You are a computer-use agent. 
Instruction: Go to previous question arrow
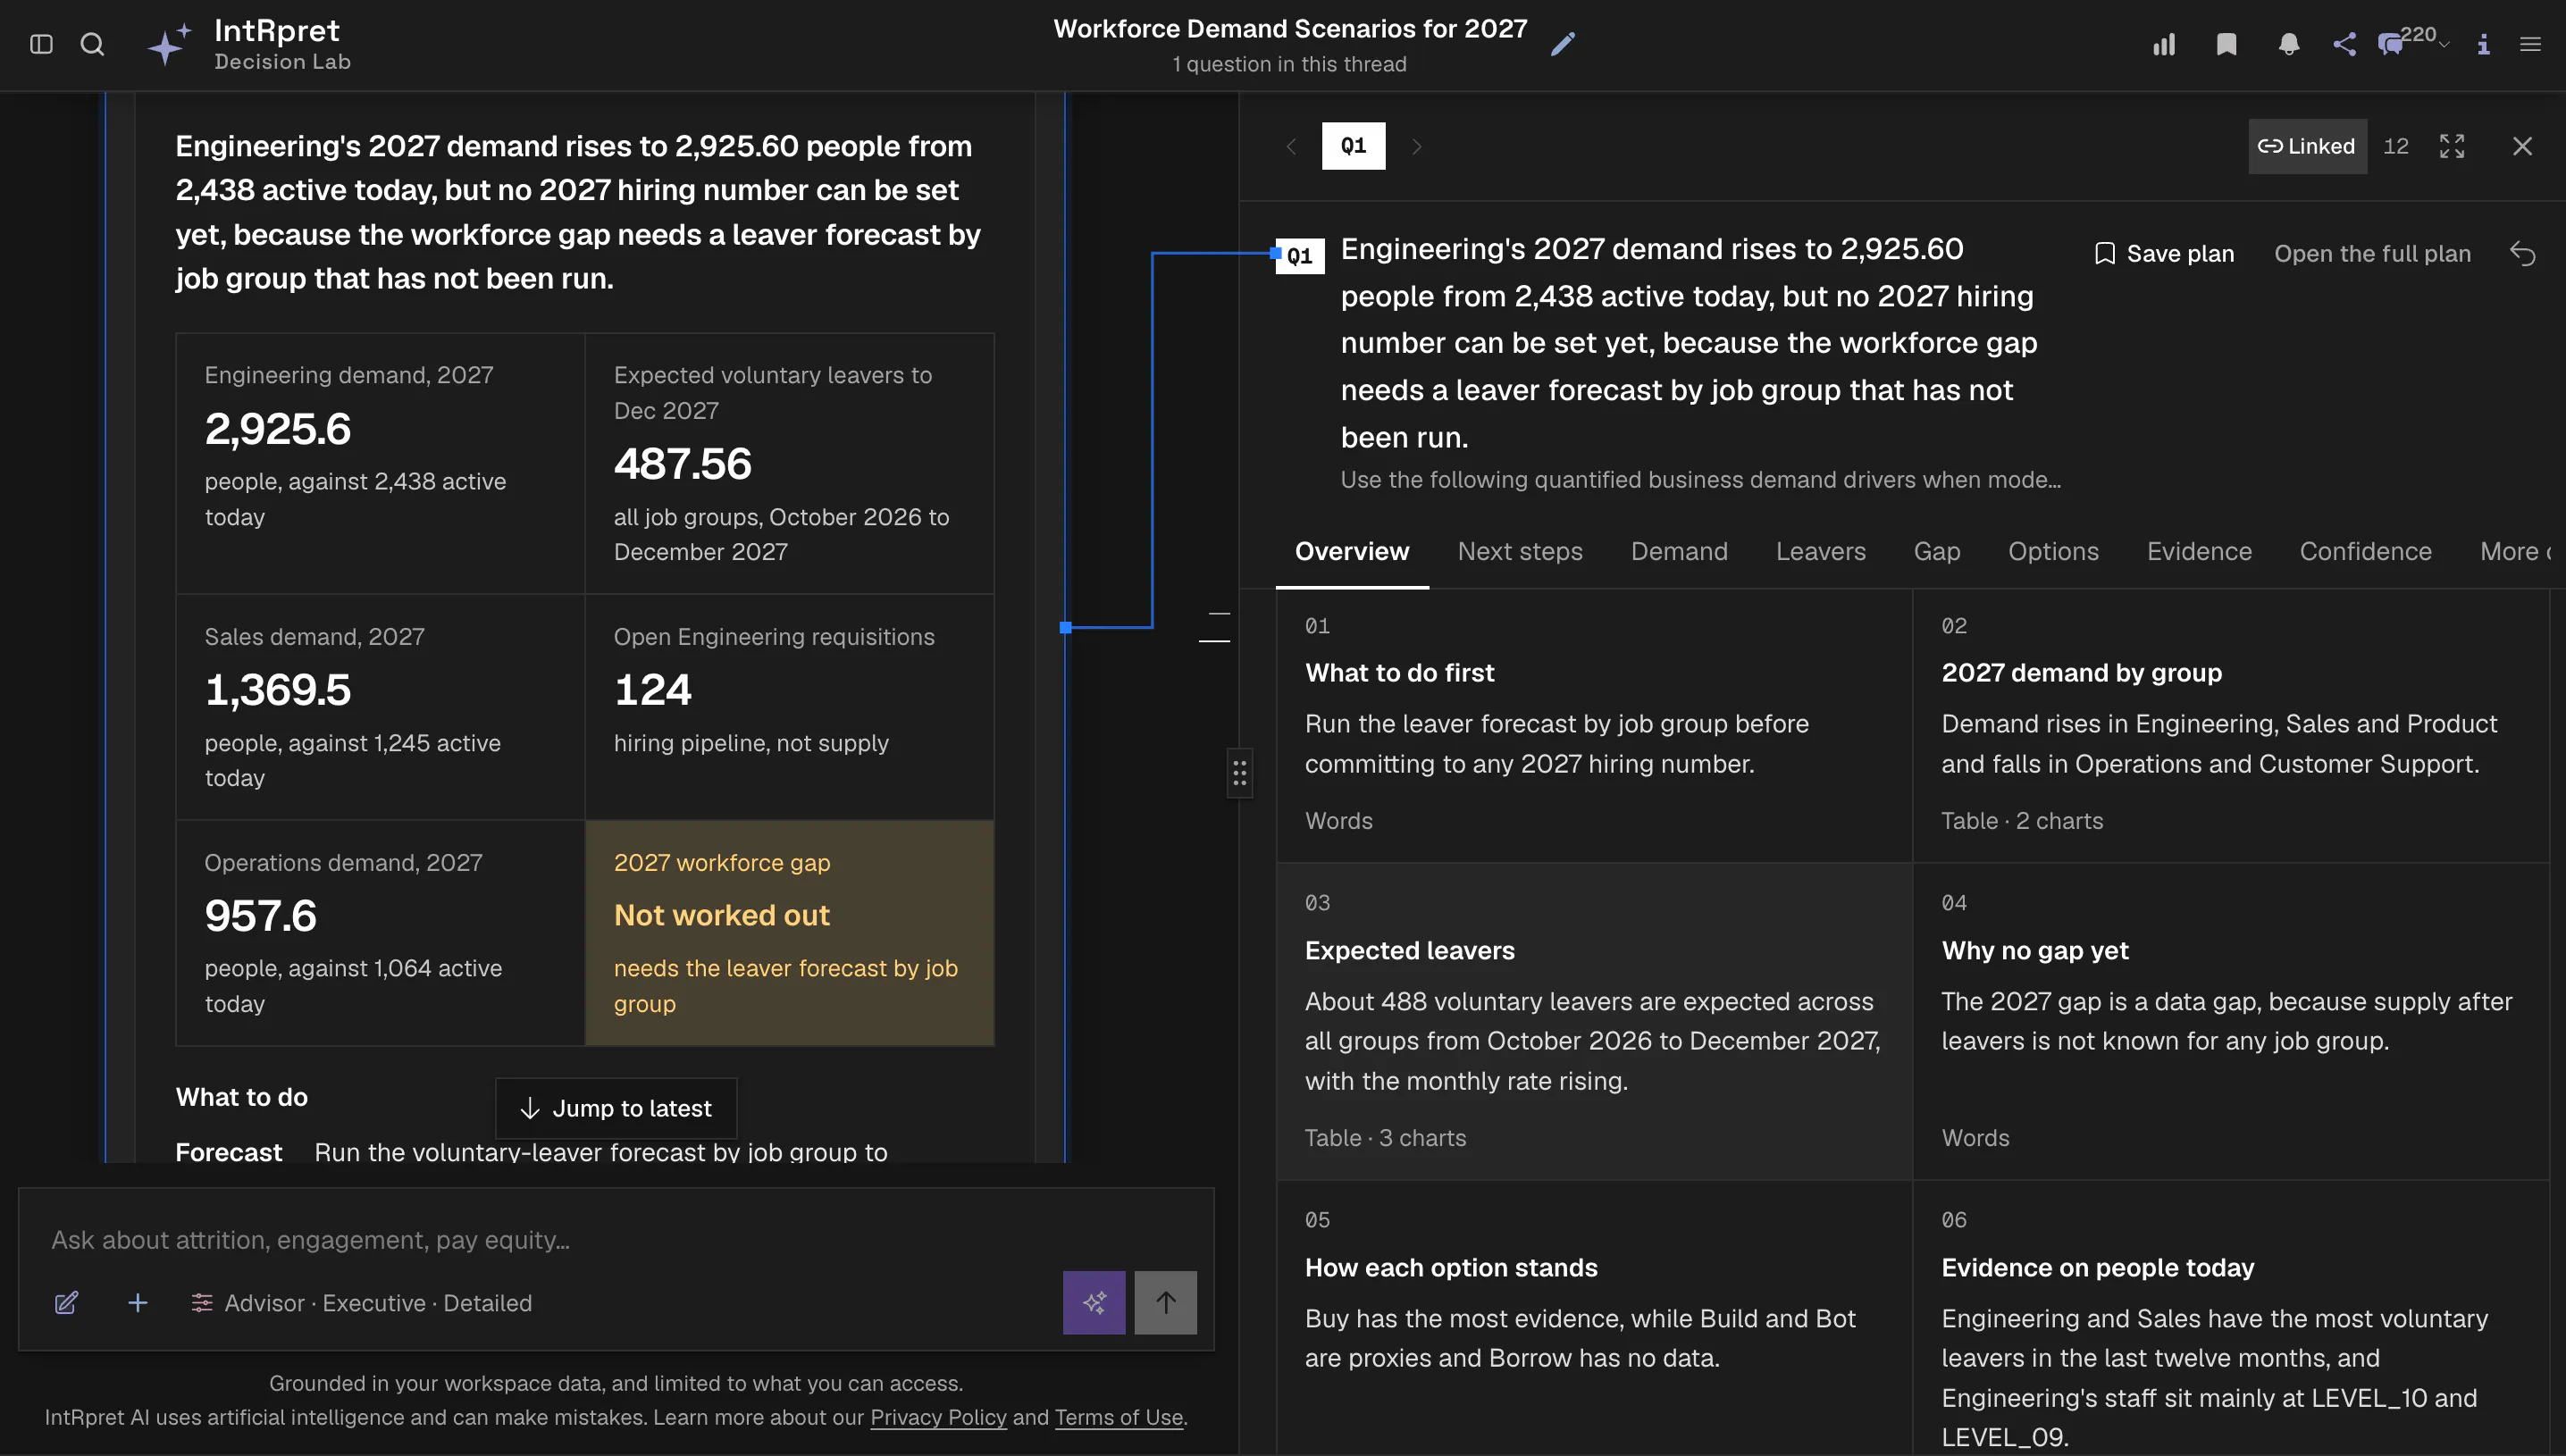tap(1291, 146)
